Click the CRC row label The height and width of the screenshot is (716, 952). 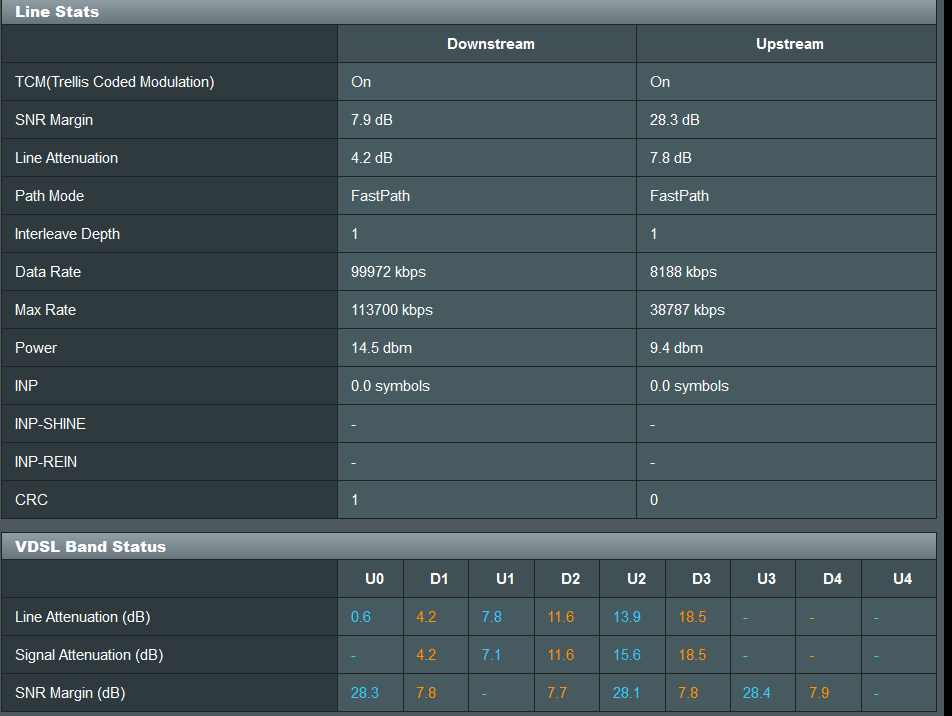coord(31,500)
